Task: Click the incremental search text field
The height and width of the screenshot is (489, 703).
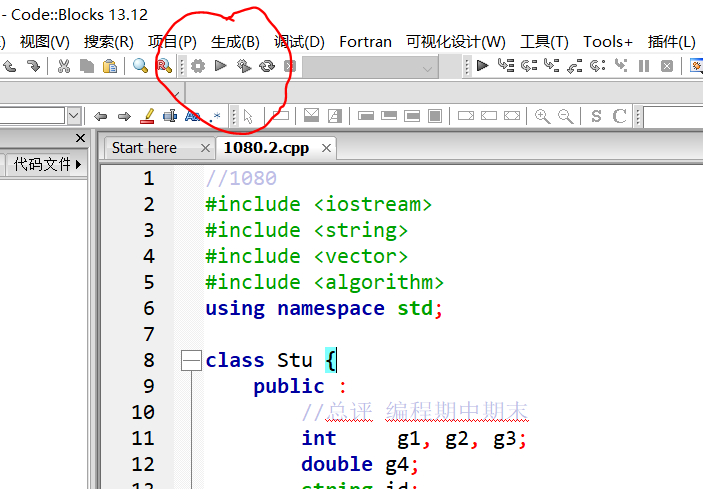Action: coord(32,116)
